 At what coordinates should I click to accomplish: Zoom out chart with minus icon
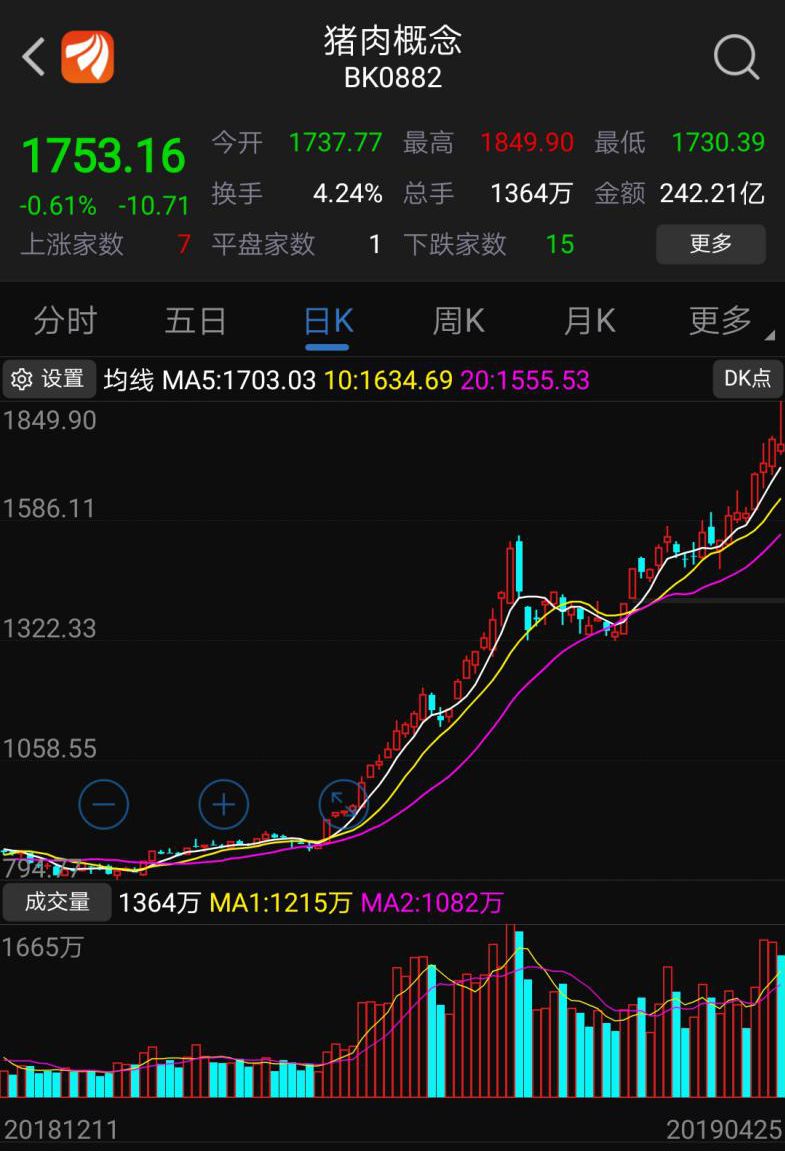click(104, 804)
